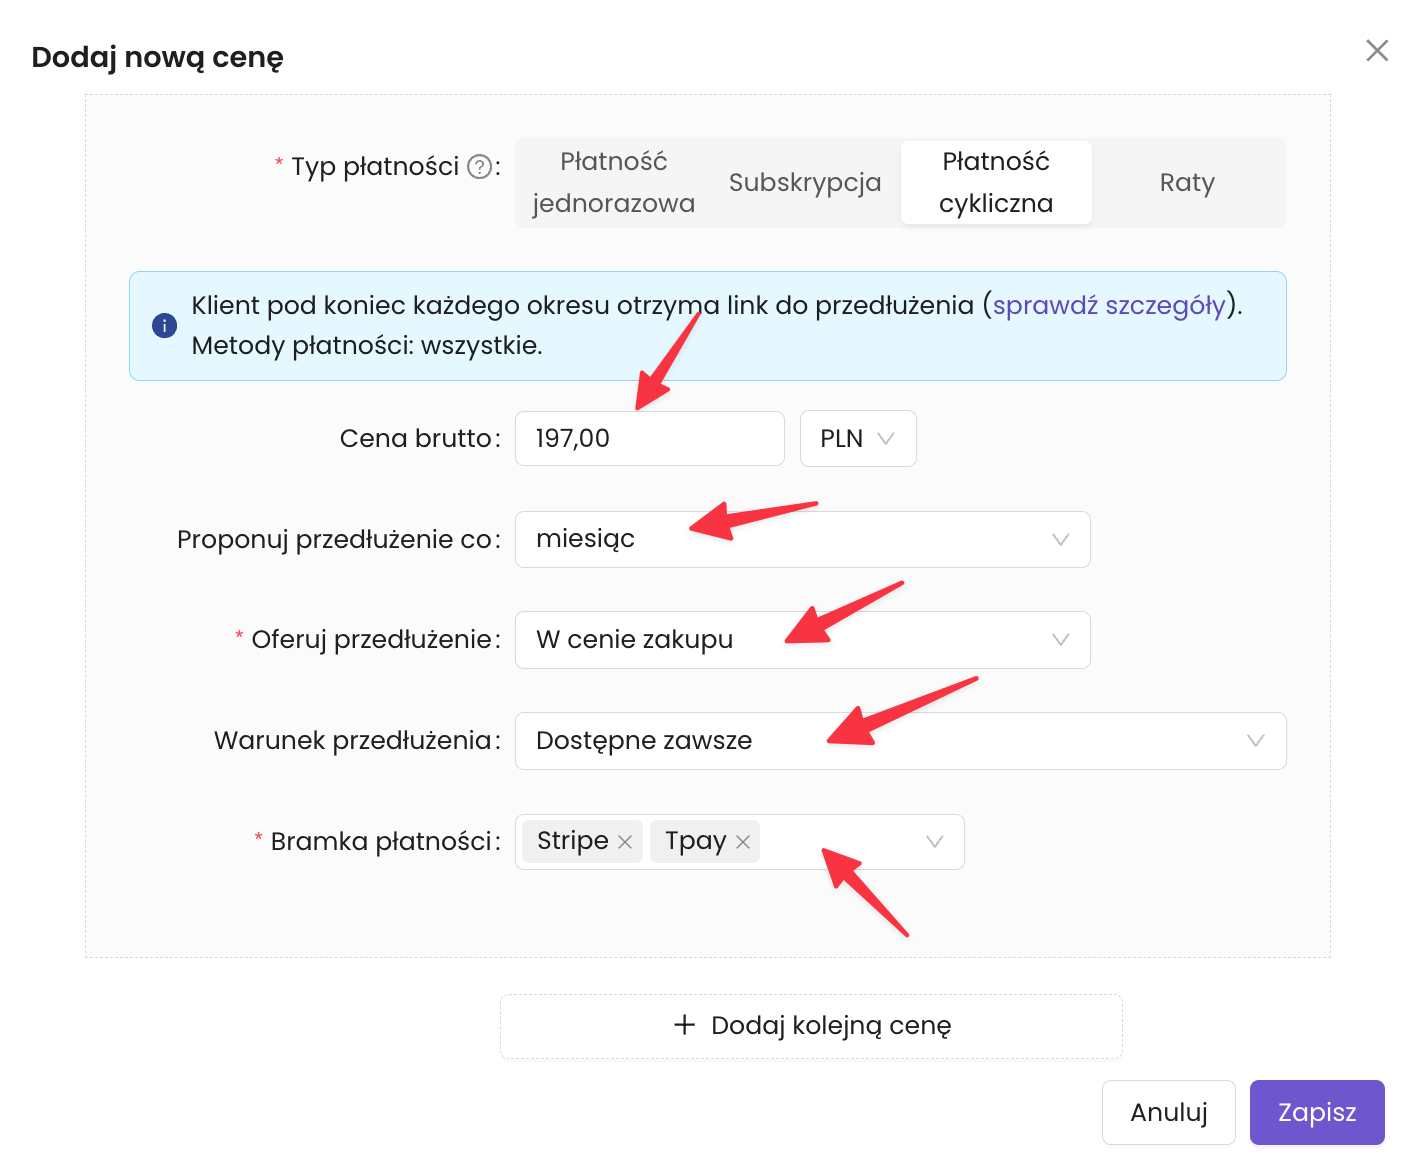Open the Oferuj przedłużenie dropdown
This screenshot has height=1172, width=1418.
pos(1060,640)
